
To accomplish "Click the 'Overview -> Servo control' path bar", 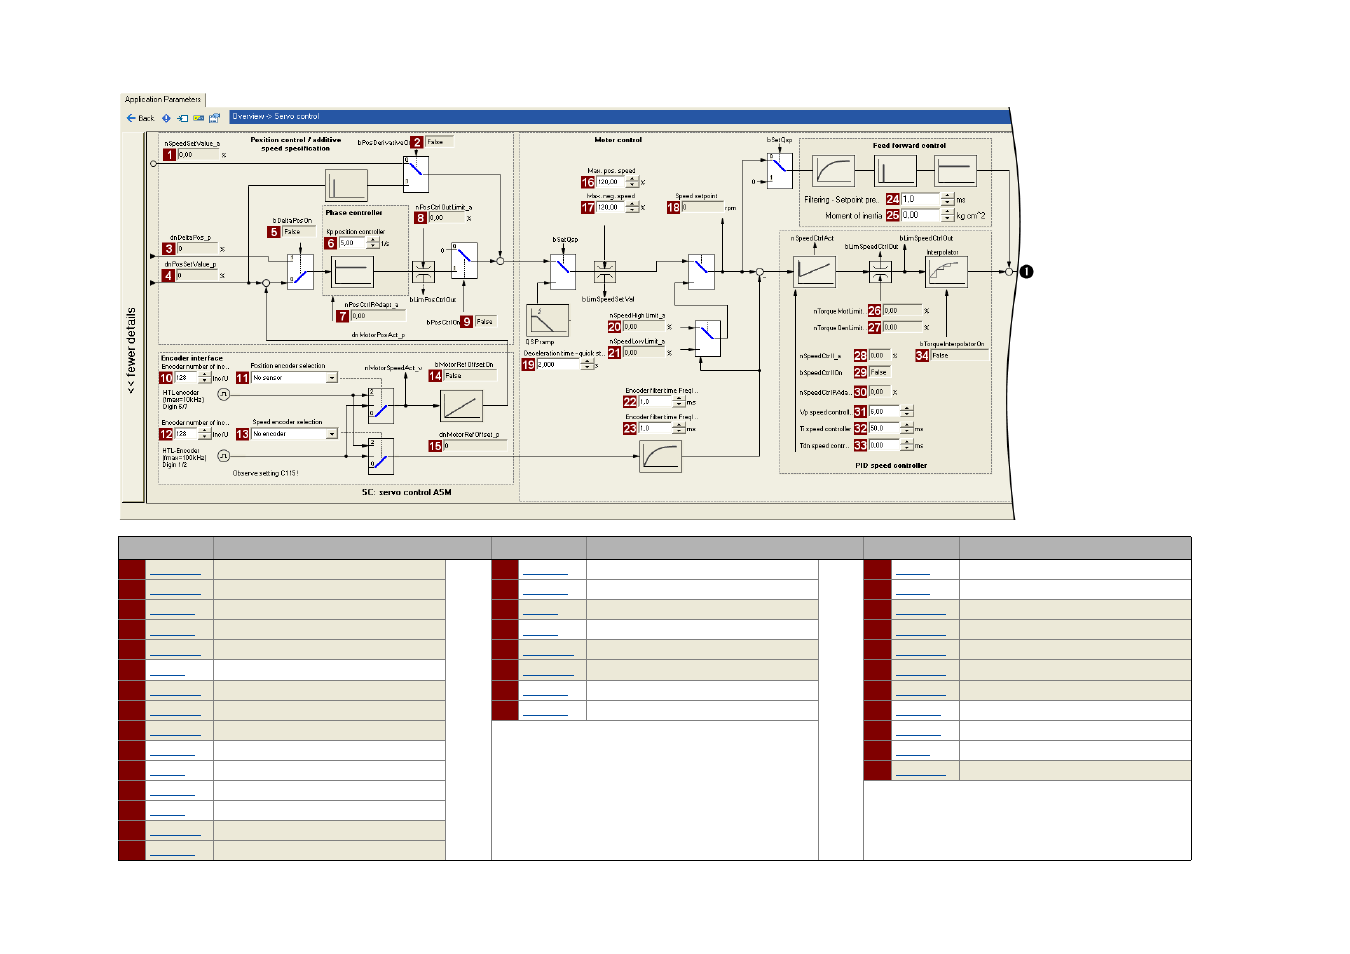I will point(620,117).
